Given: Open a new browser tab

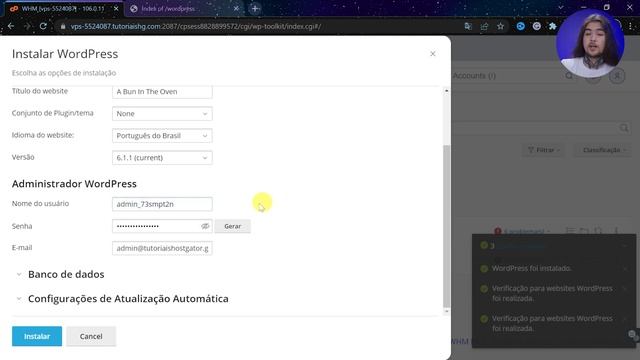Looking at the screenshot, I should tap(255, 9).
